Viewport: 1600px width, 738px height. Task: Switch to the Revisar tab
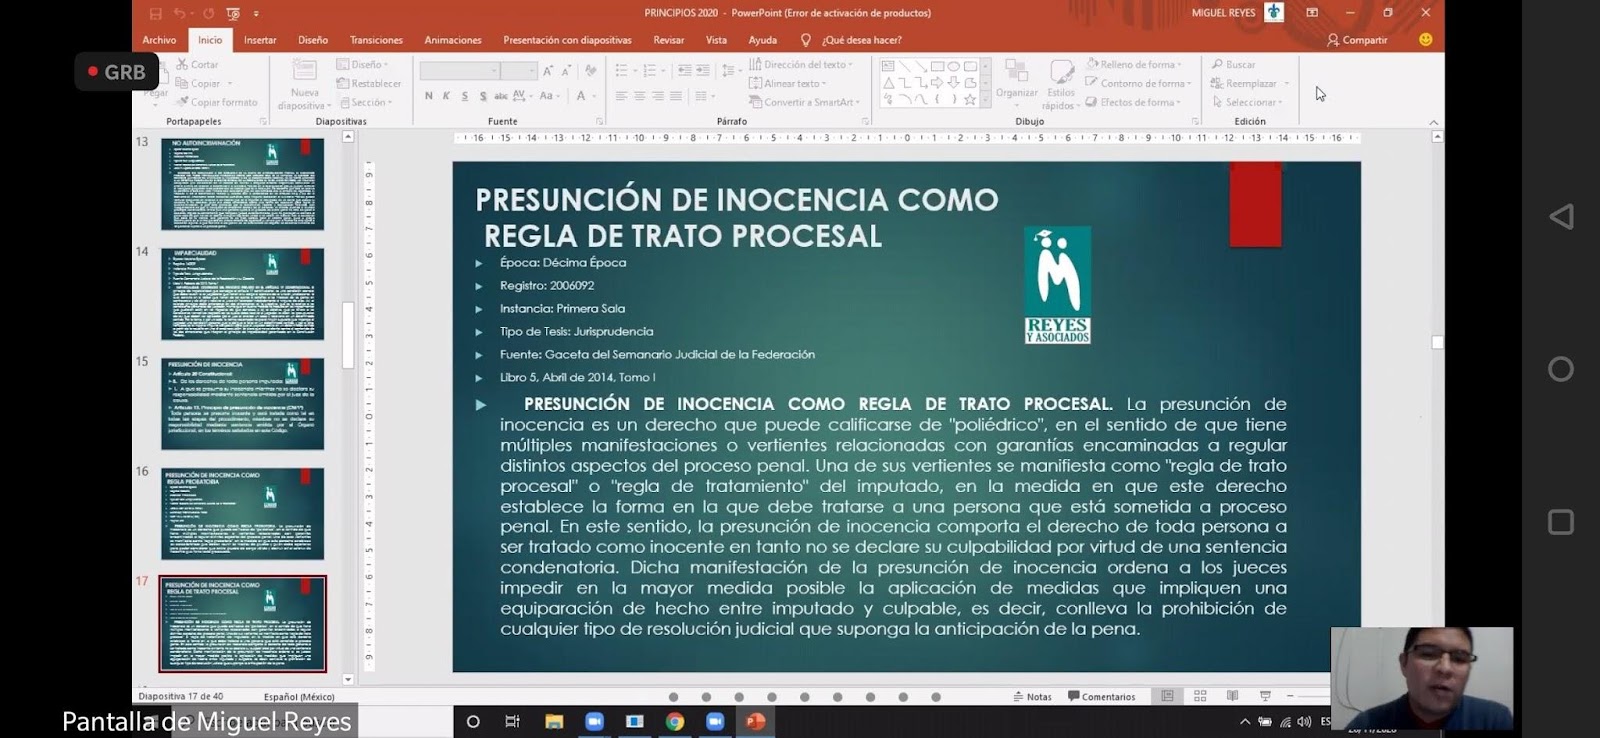click(669, 40)
